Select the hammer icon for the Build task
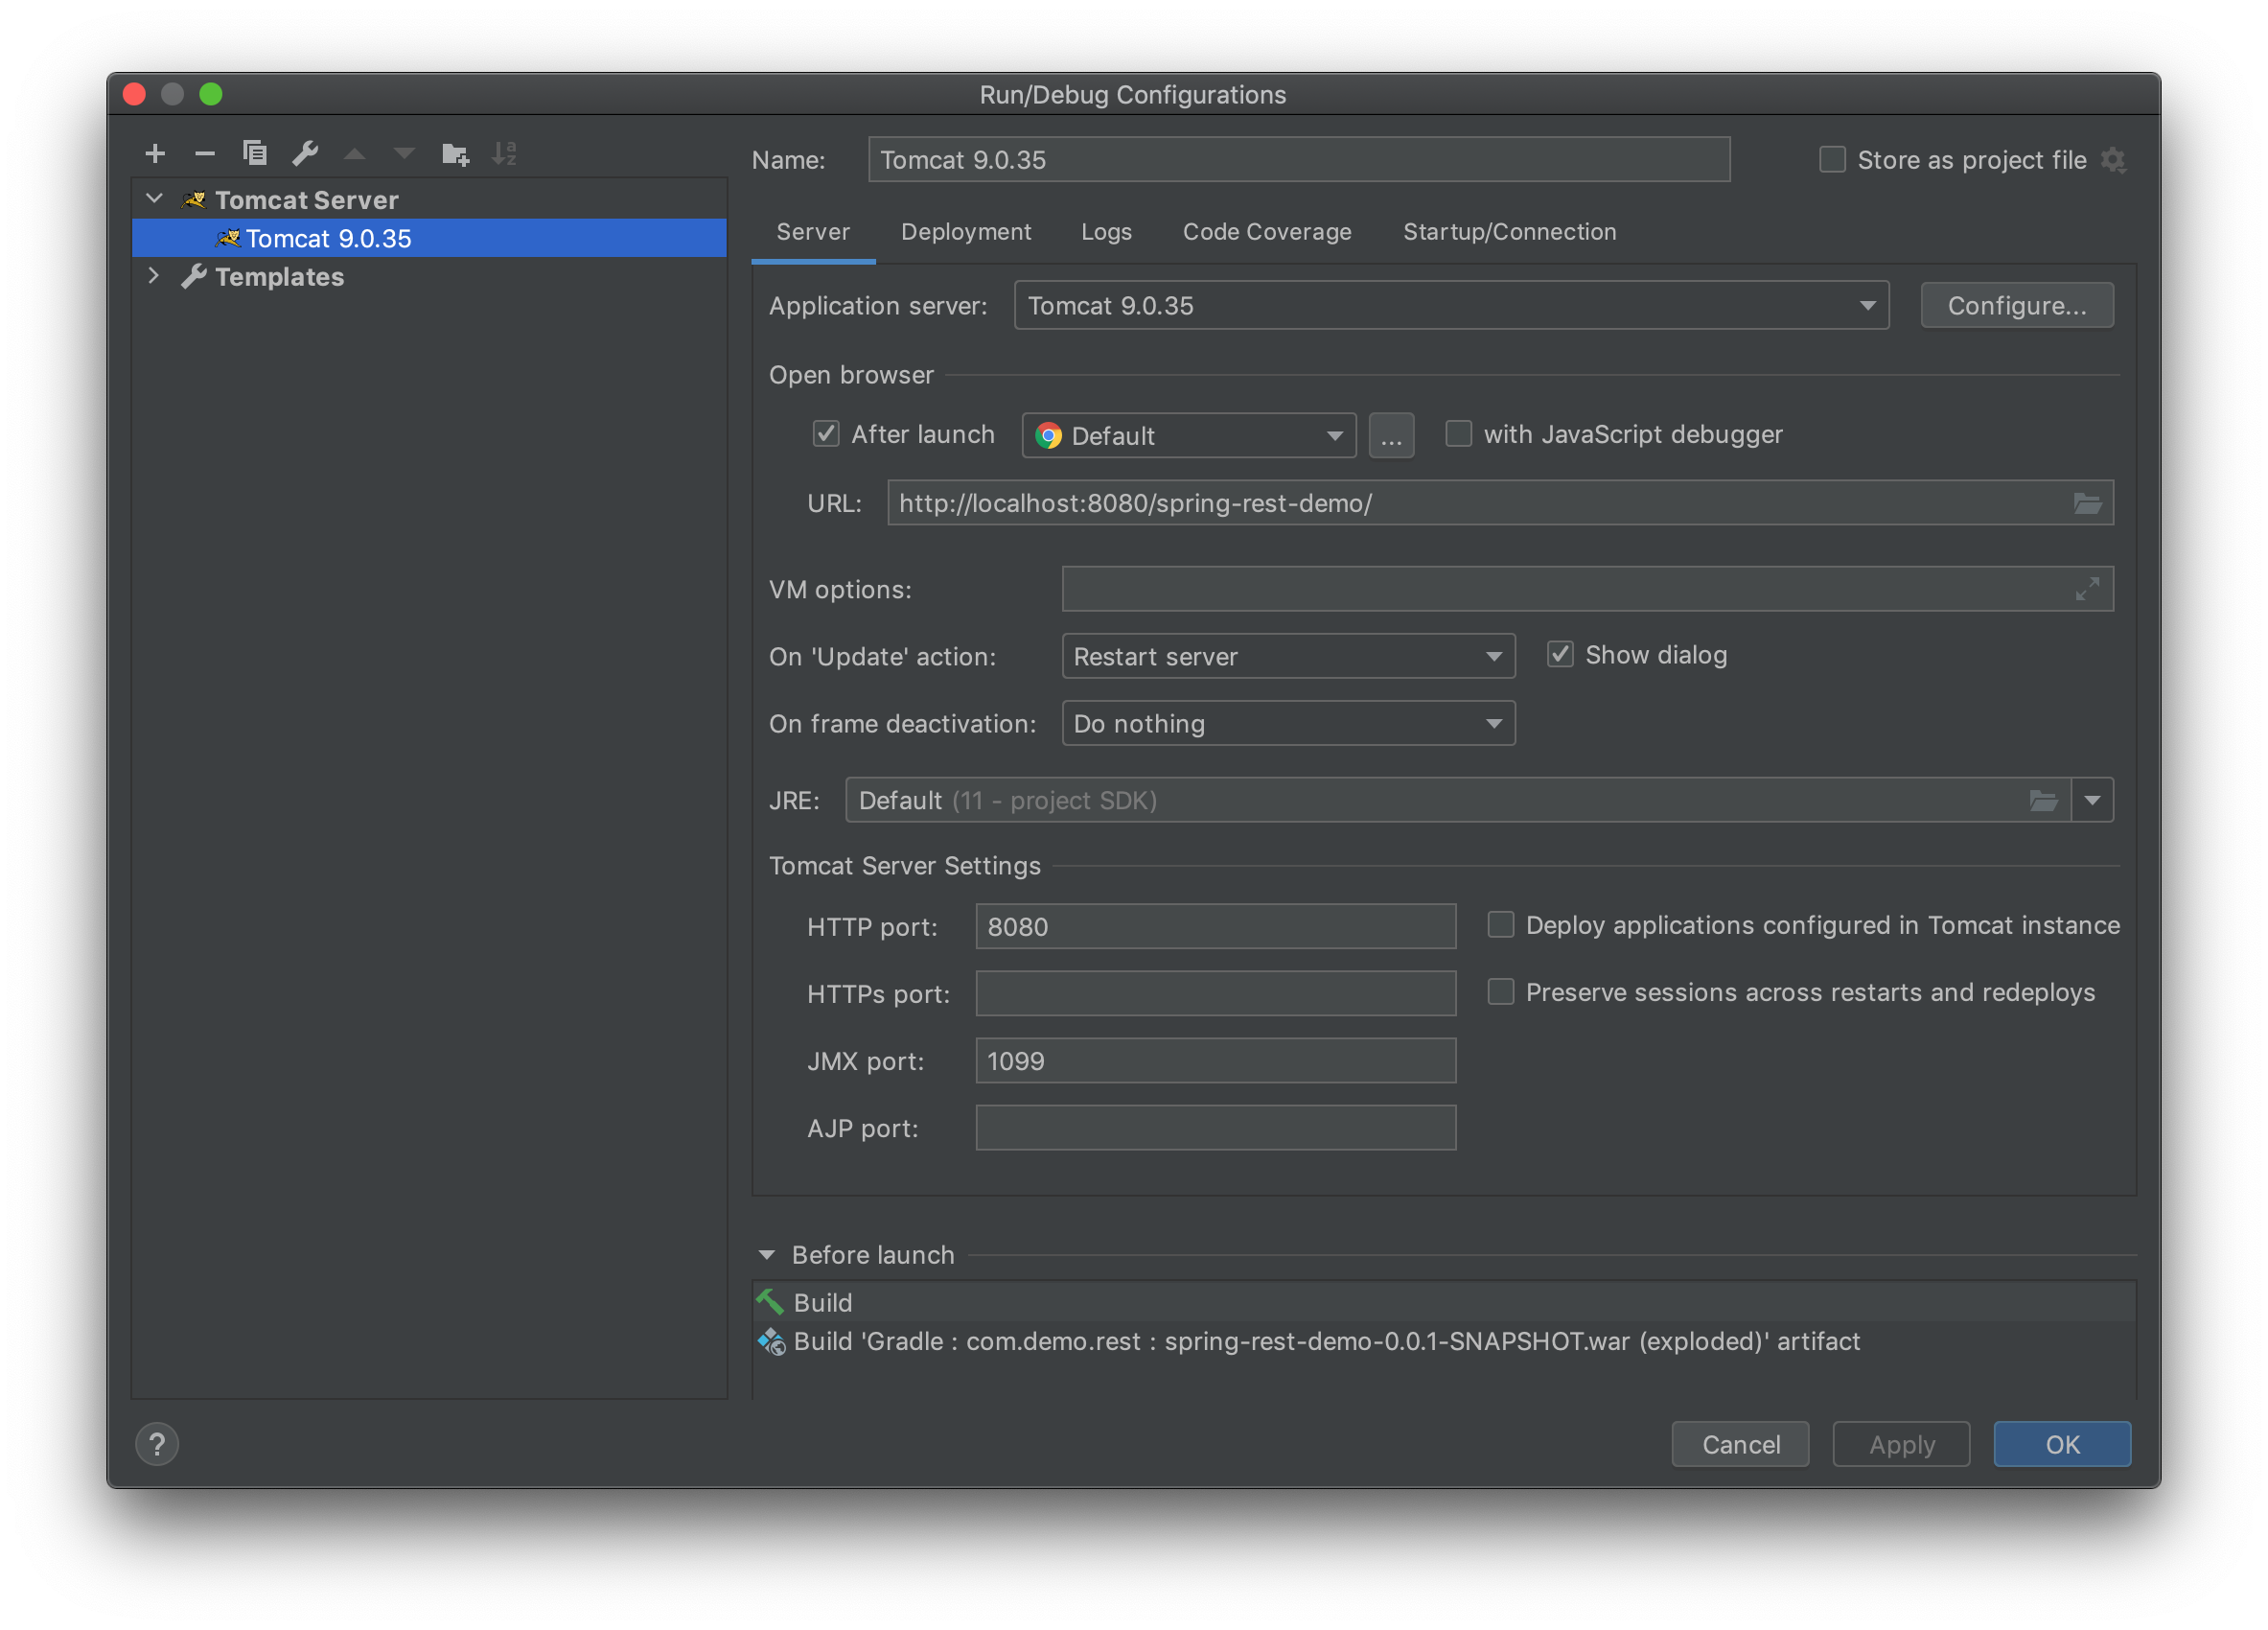The image size is (2268, 1630). pyautogui.click(x=770, y=1302)
